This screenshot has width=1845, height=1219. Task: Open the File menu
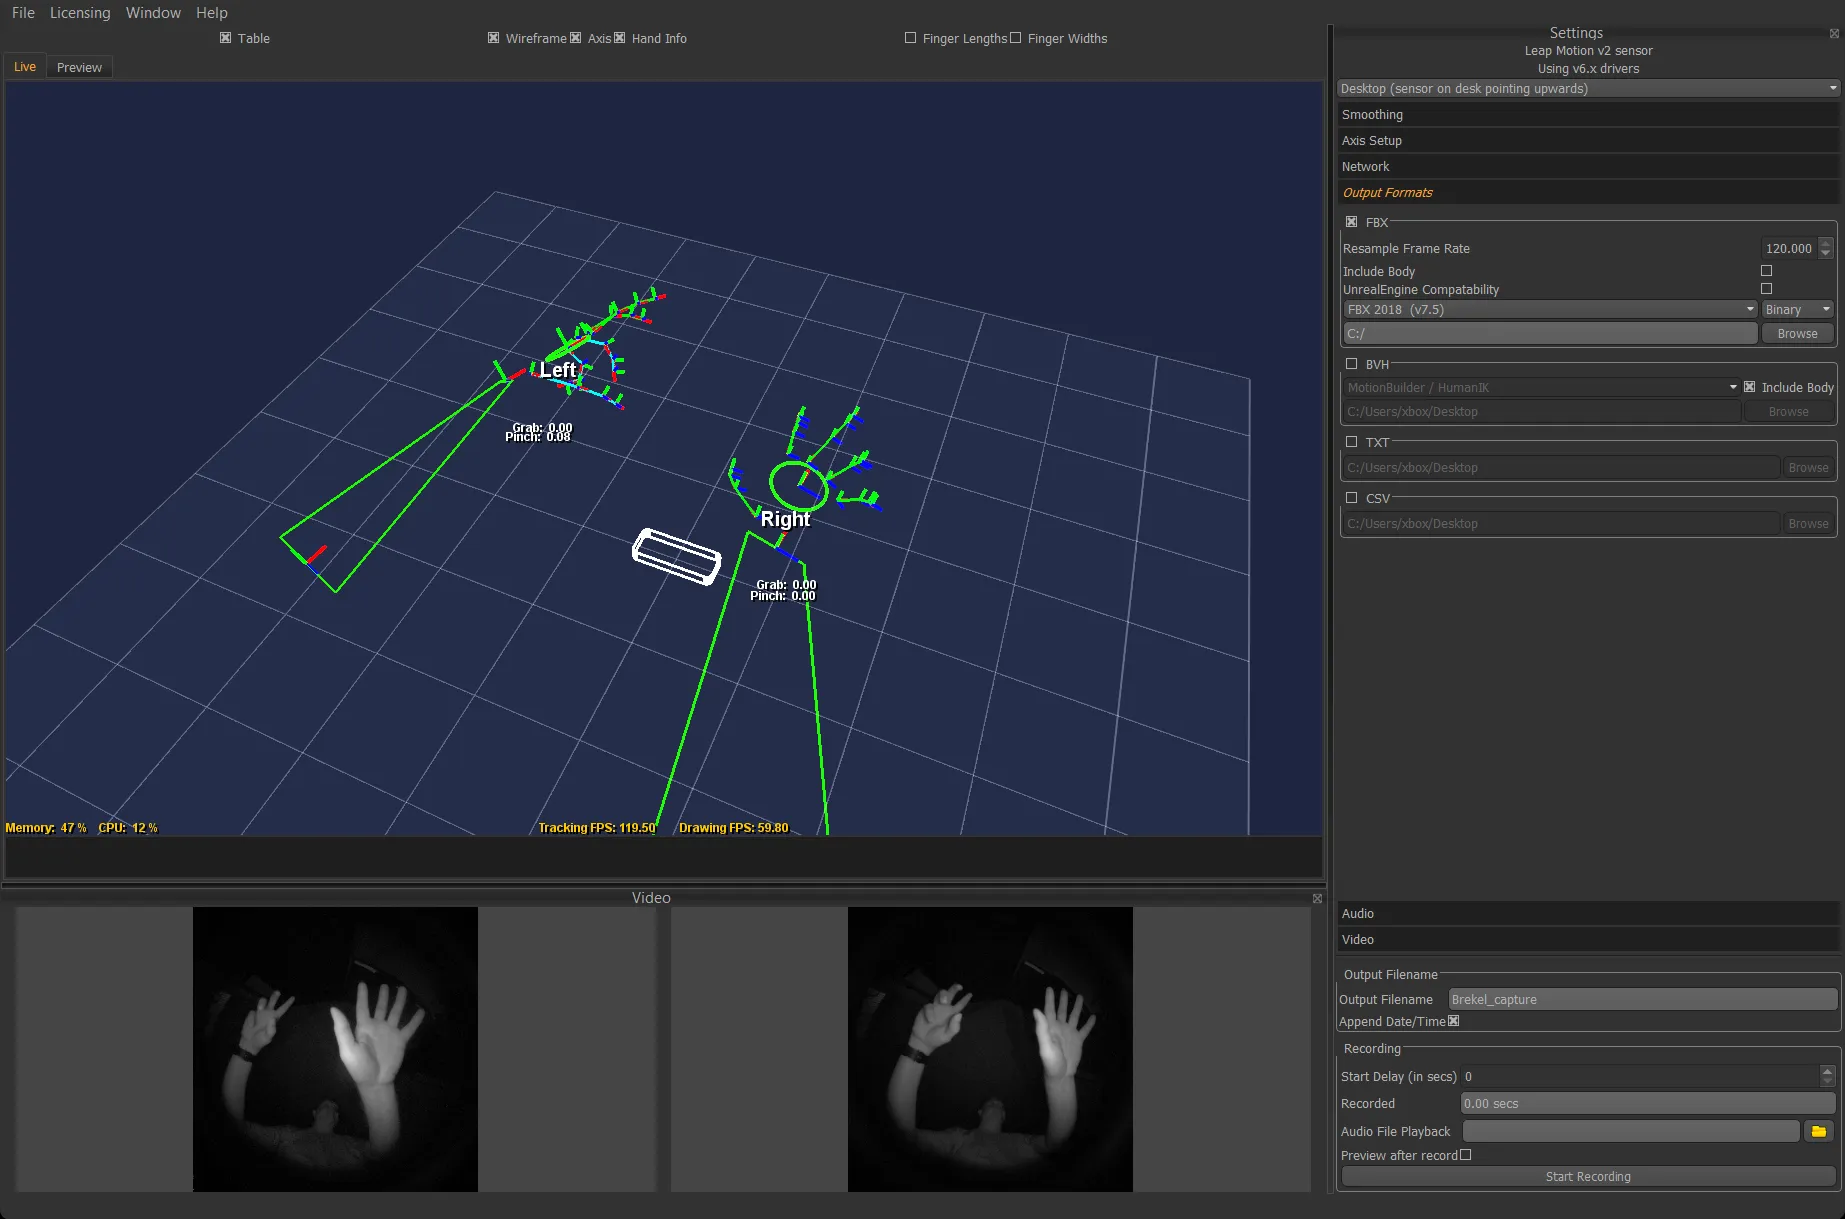23,13
